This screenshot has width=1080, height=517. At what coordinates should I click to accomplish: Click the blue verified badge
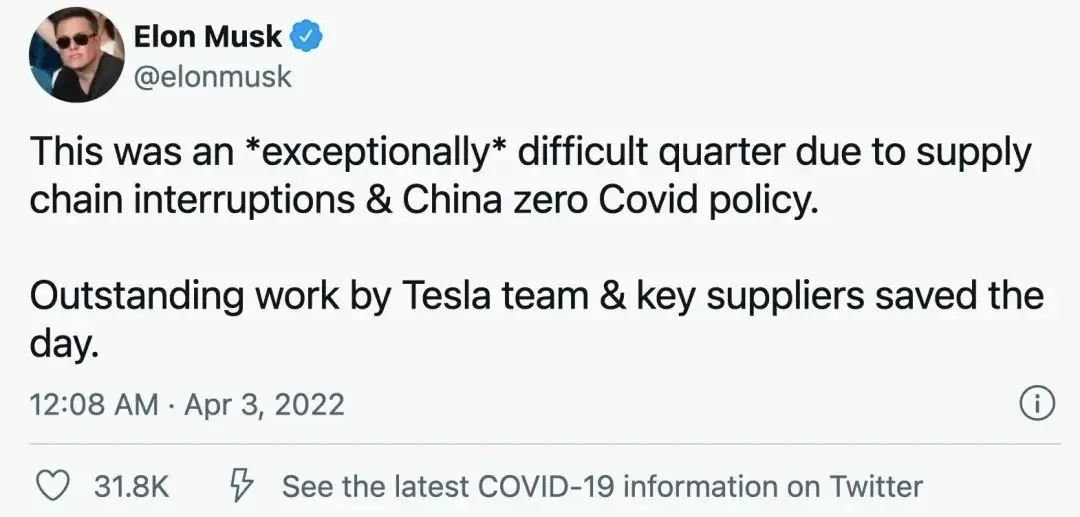point(306,38)
